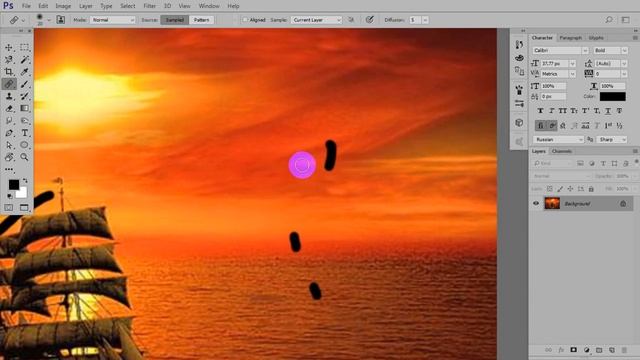
Task: Open the File menu
Action: pos(26,6)
